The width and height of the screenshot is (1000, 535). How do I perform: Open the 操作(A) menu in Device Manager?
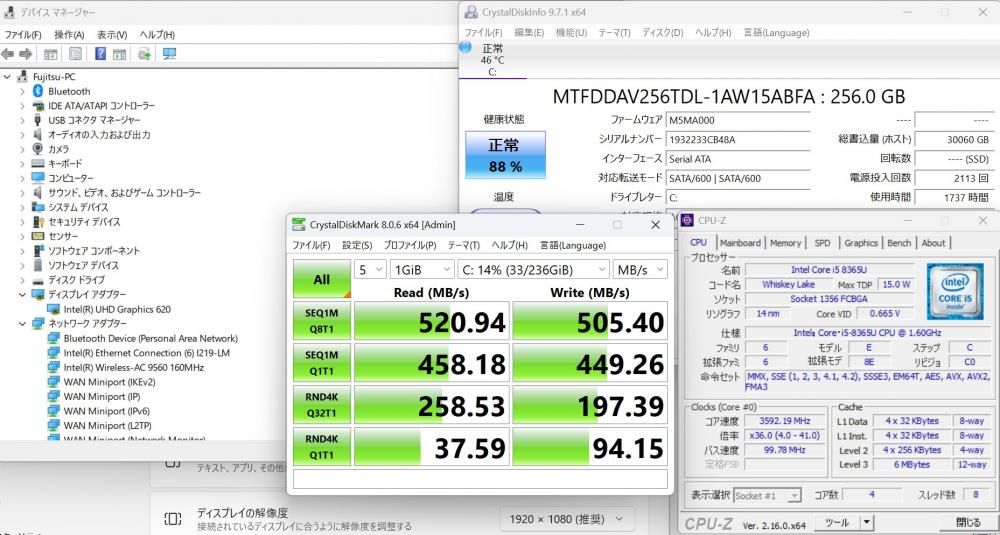click(x=69, y=34)
